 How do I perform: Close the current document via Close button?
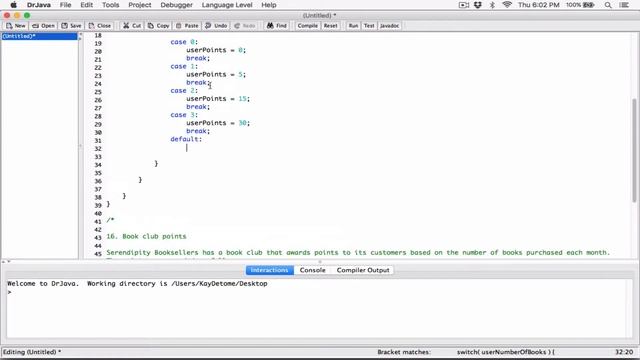[100, 26]
